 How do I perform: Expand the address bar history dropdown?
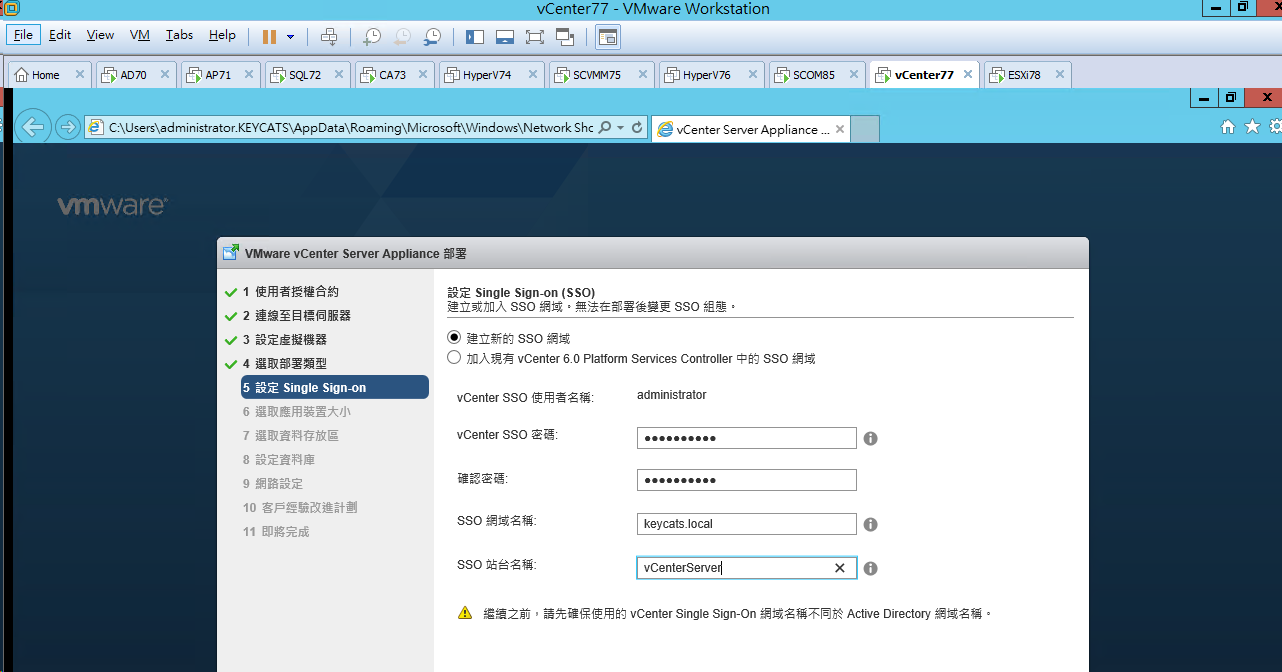click(621, 128)
